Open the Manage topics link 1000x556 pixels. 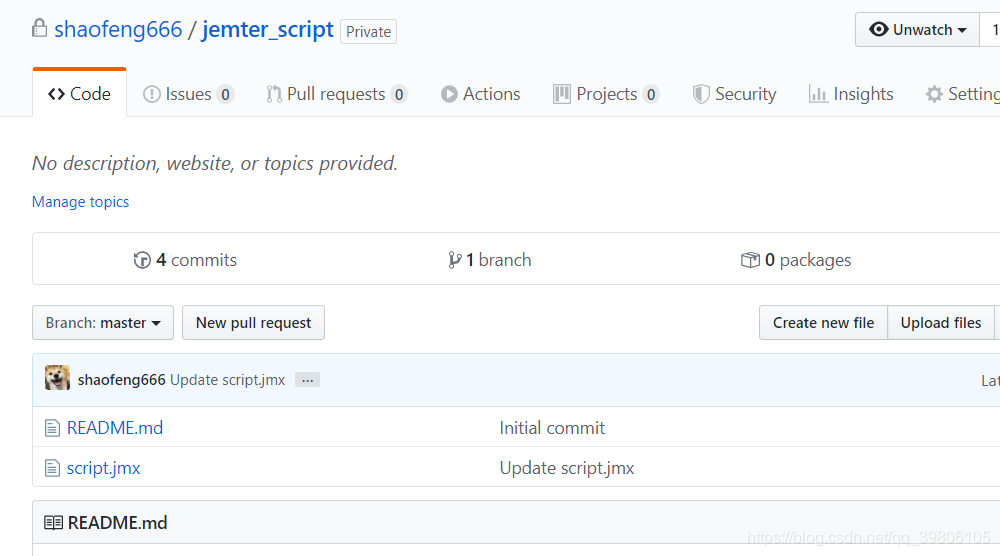tap(81, 202)
